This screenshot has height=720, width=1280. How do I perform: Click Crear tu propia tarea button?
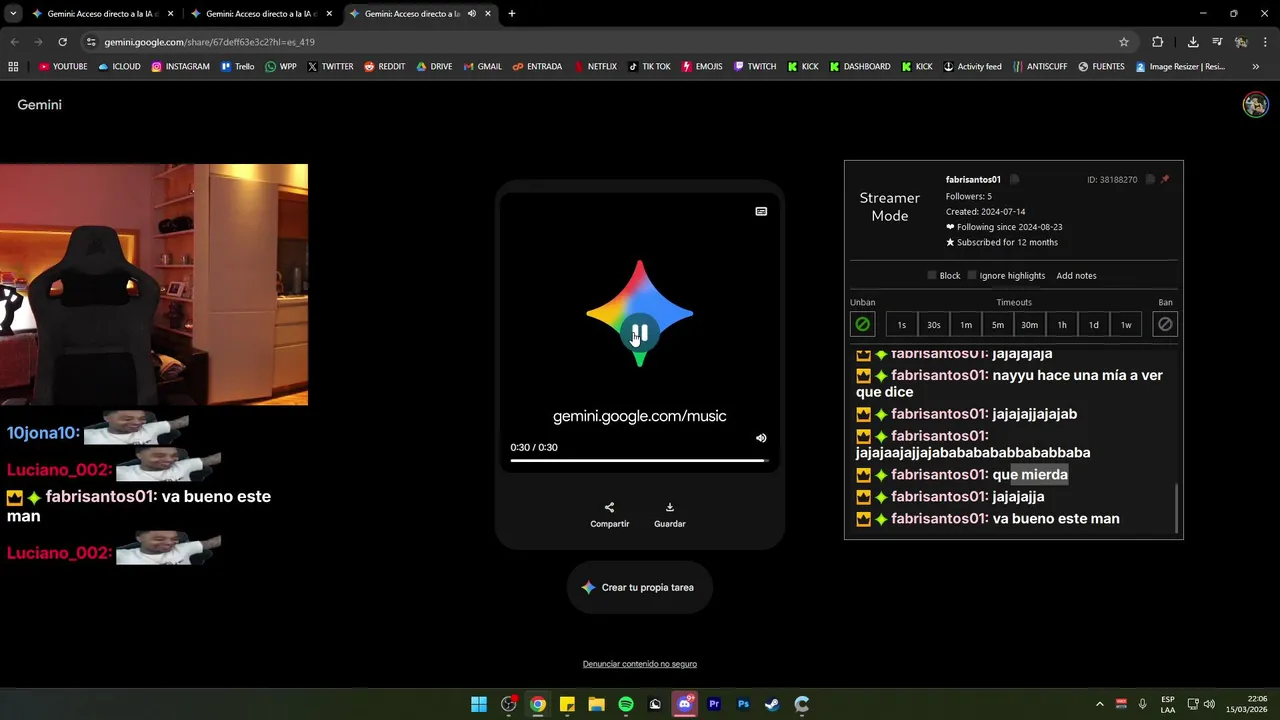click(x=640, y=588)
